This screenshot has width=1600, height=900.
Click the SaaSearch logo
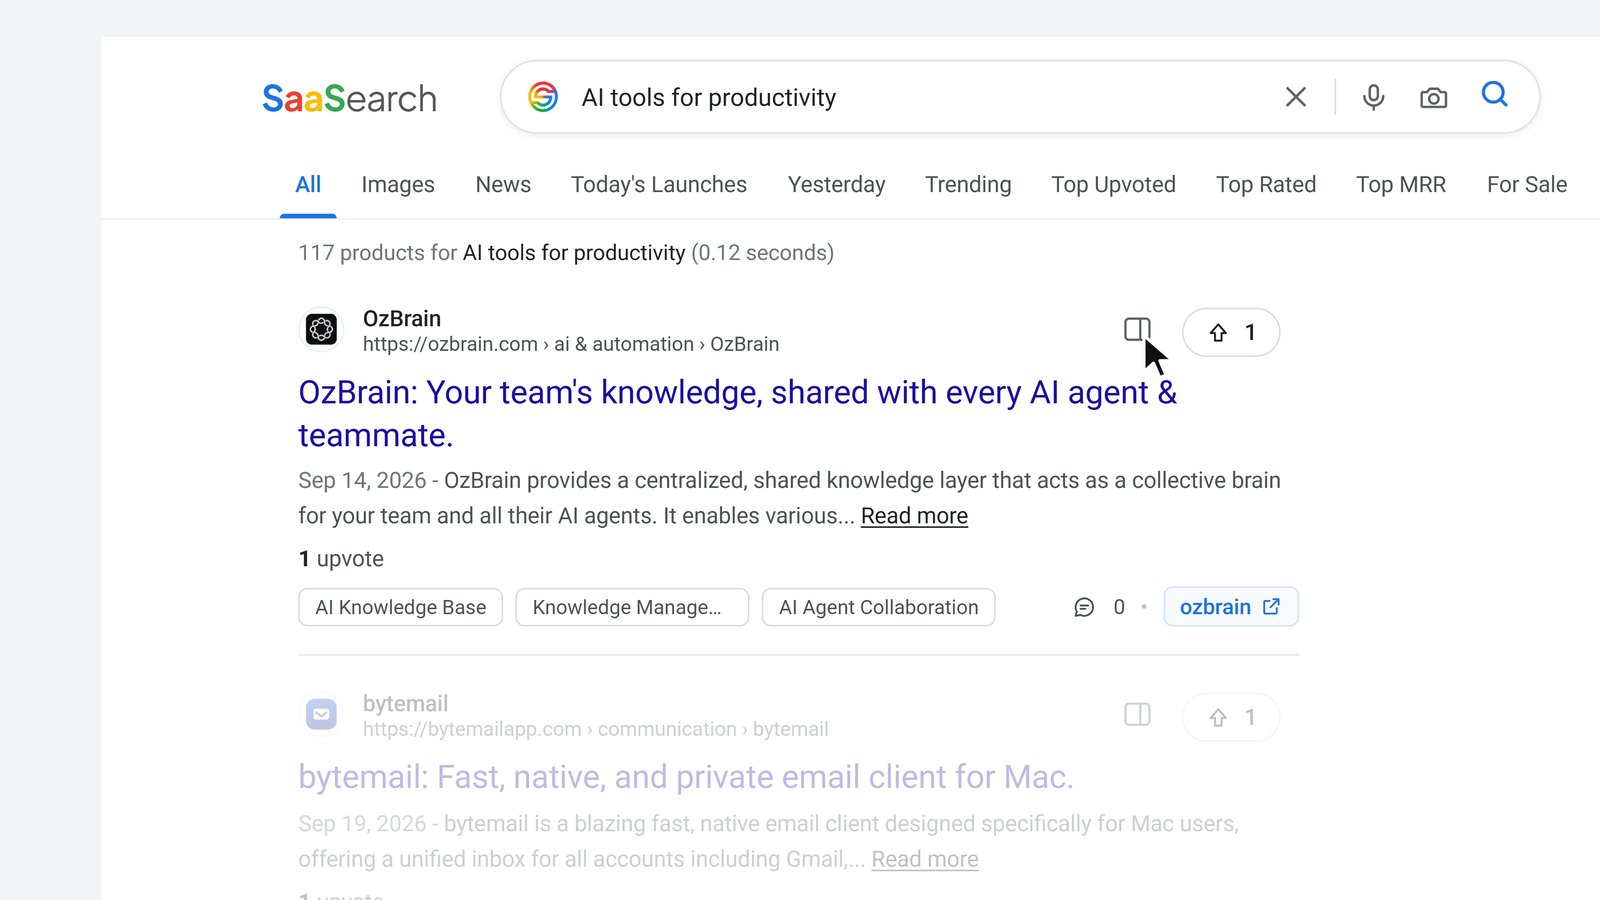pyautogui.click(x=349, y=98)
